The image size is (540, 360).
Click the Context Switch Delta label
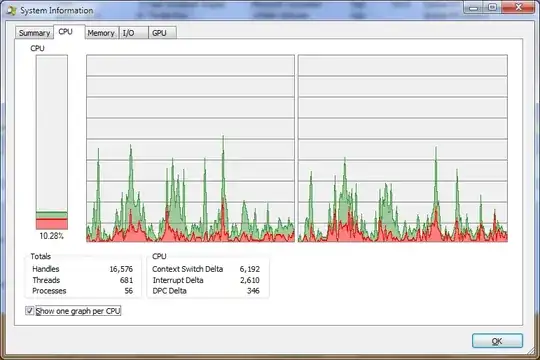click(x=188, y=269)
